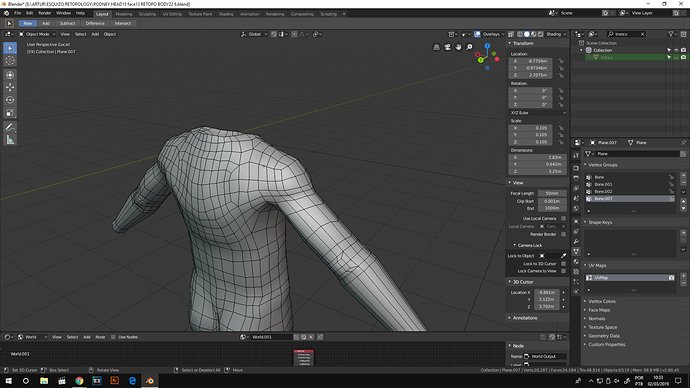Click the zoom magnifier viewport gizmo

click(469, 47)
